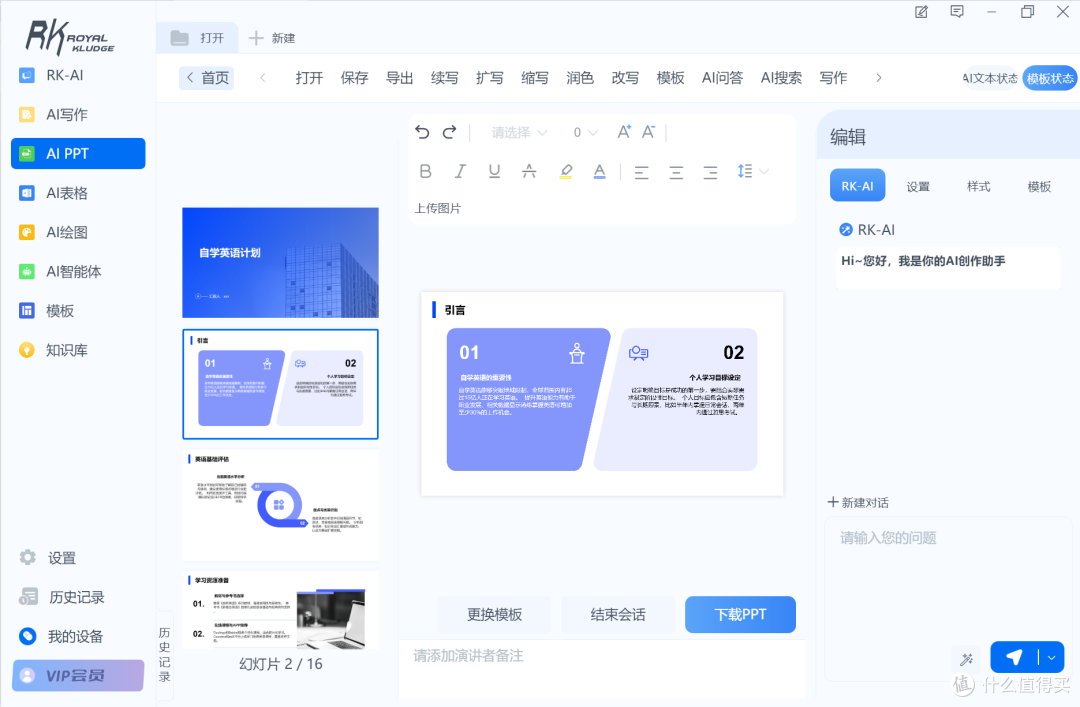The image size is (1080, 707).
Task: Start a 新建对话
Action: coord(858,502)
